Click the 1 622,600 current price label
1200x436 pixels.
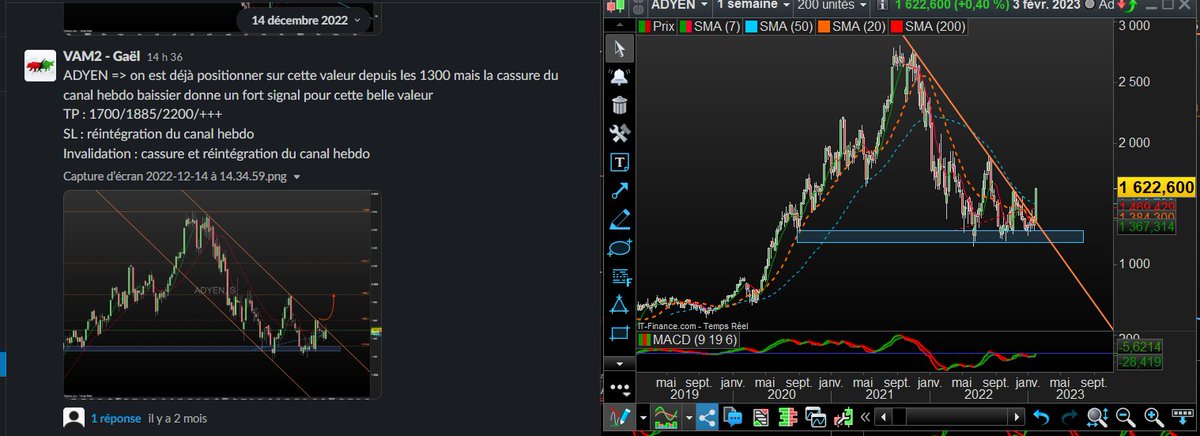pos(1156,187)
